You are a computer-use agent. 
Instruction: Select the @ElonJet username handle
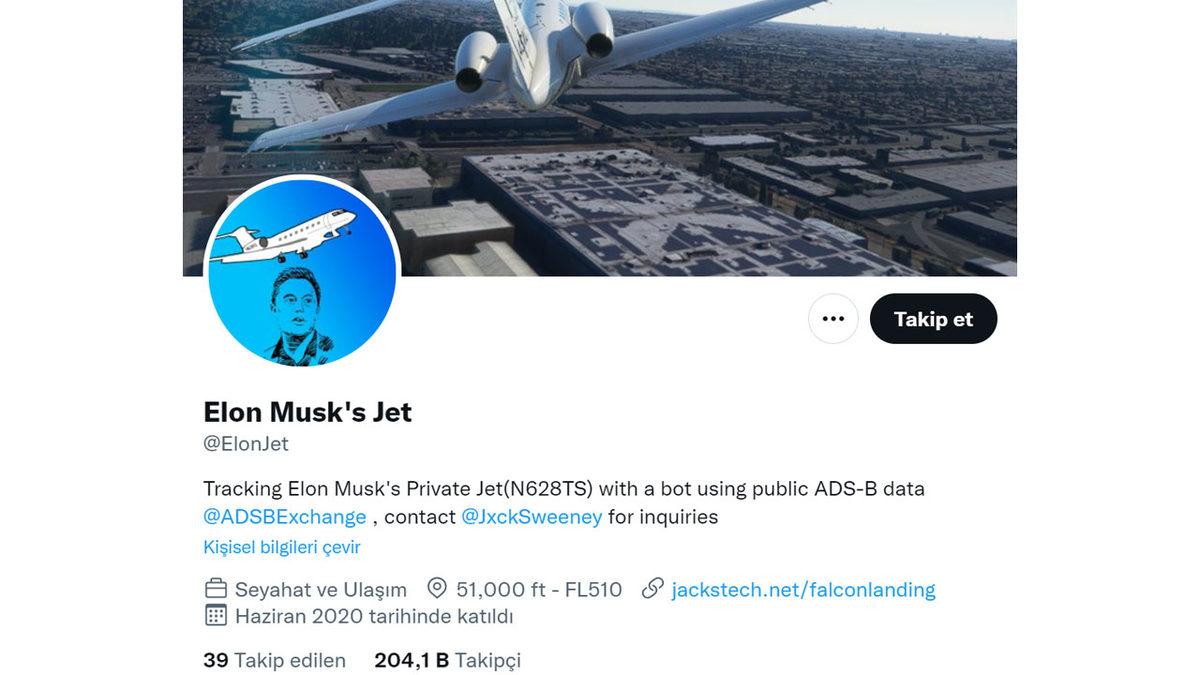246,443
